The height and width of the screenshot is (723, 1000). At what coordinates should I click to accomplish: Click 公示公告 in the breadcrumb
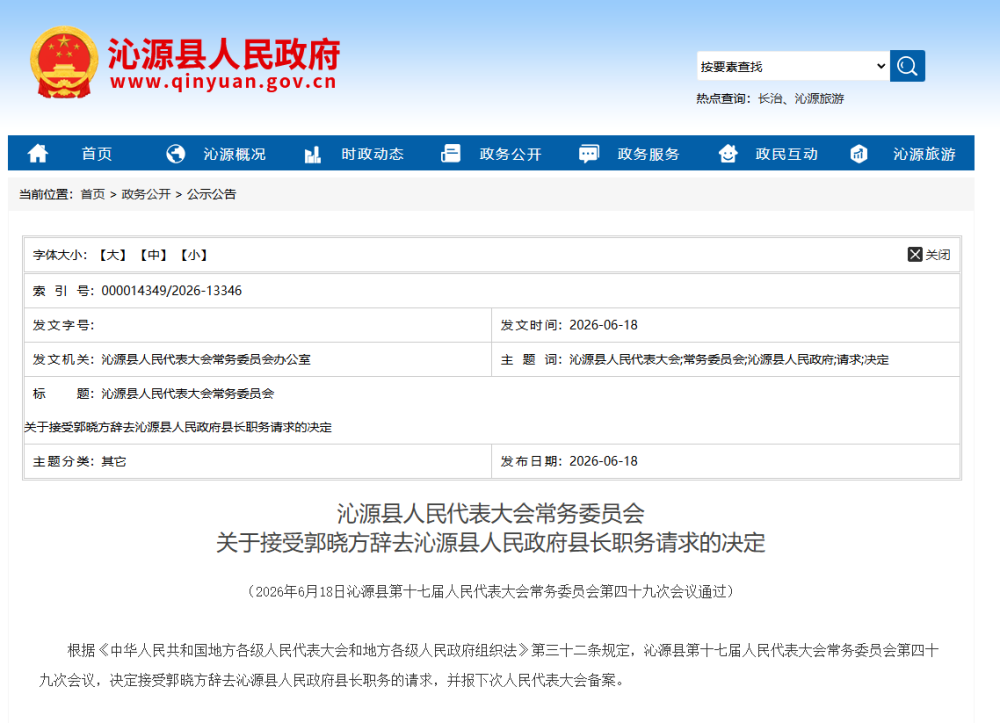click(211, 194)
